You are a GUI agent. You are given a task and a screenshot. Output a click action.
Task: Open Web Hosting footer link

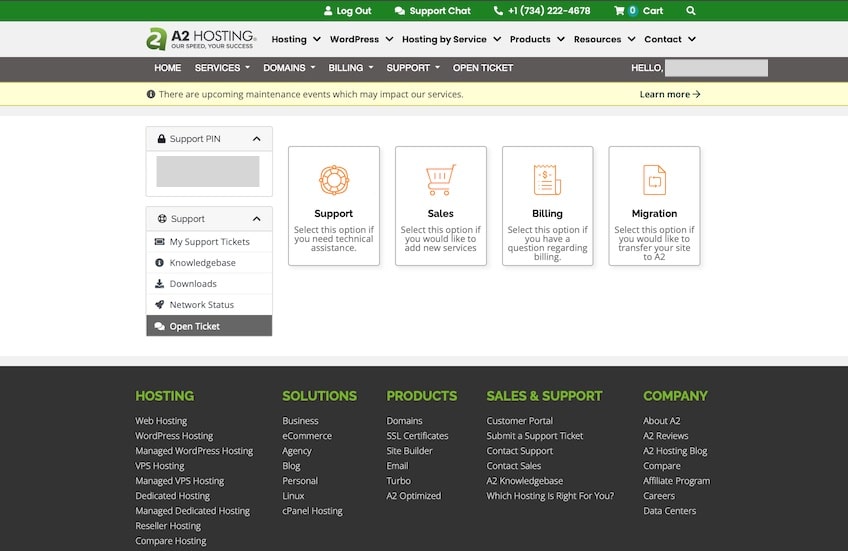point(161,420)
